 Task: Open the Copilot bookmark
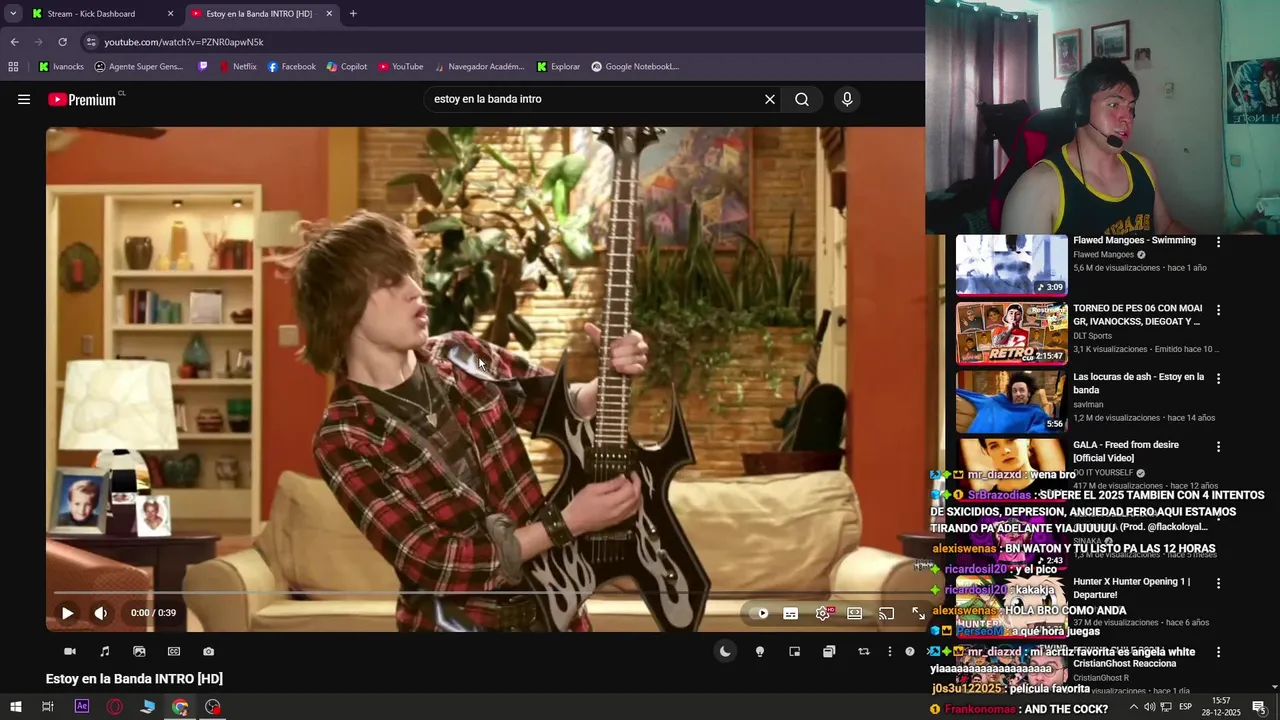(347, 67)
